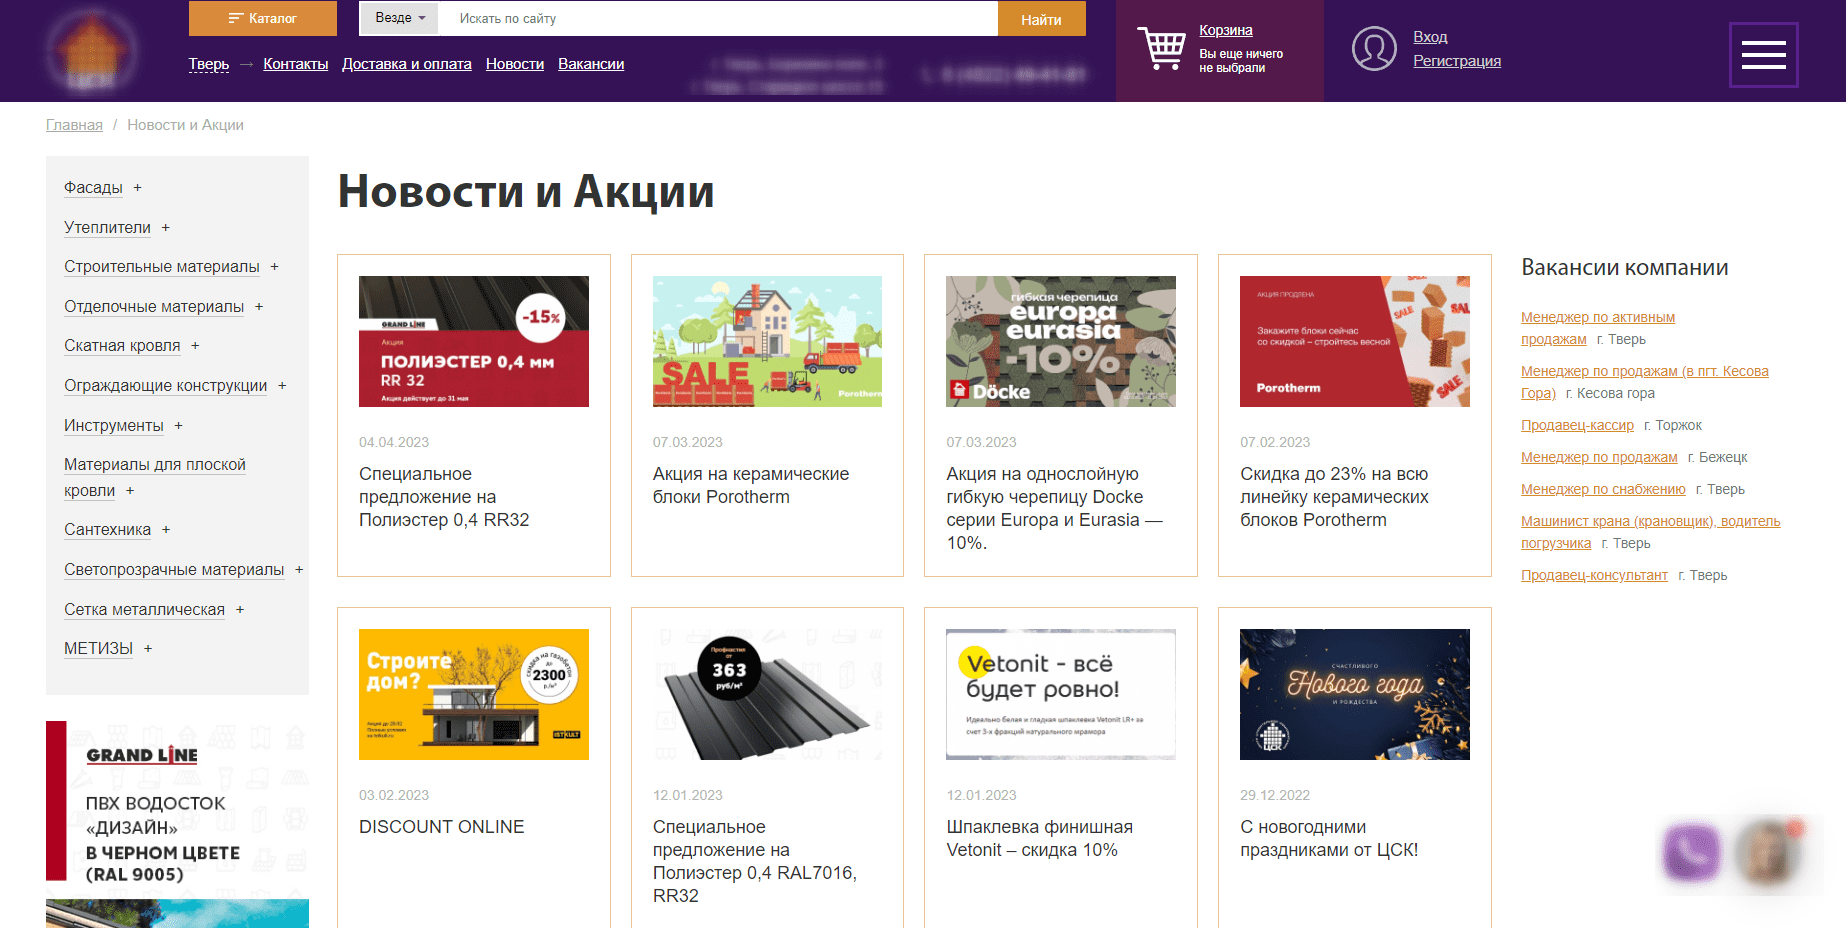This screenshot has width=1846, height=928.
Task: Open Акция на керамические блоки Porotherm article
Action: 751,486
